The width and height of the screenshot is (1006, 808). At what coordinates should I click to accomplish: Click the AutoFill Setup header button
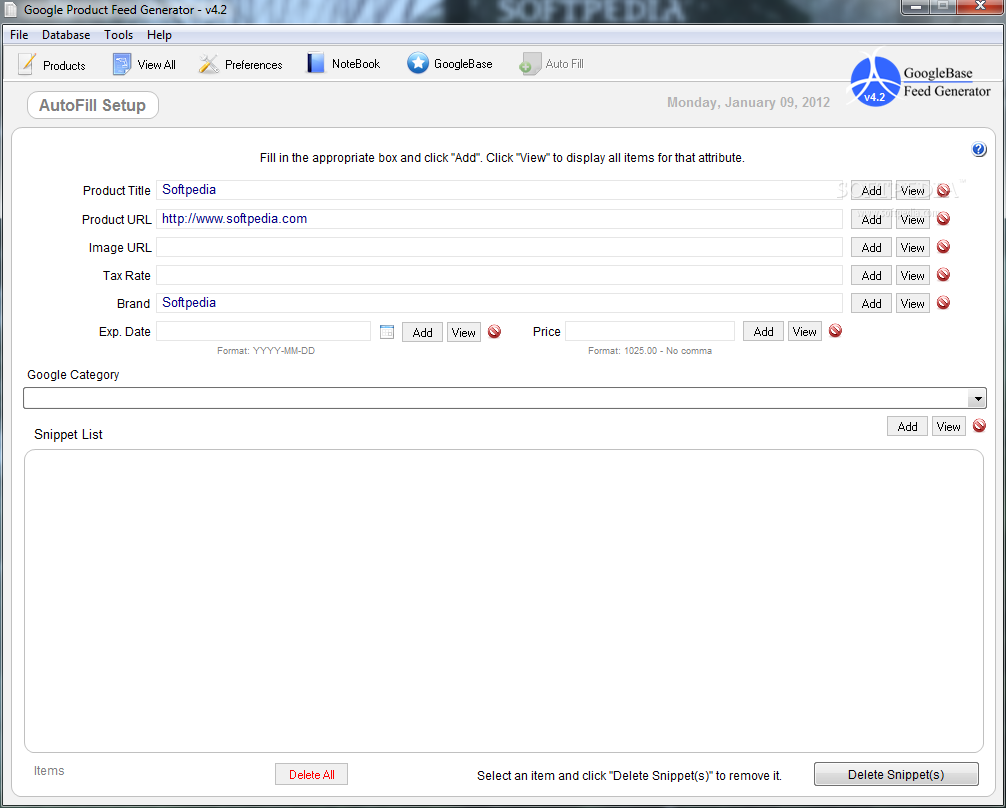pos(92,105)
